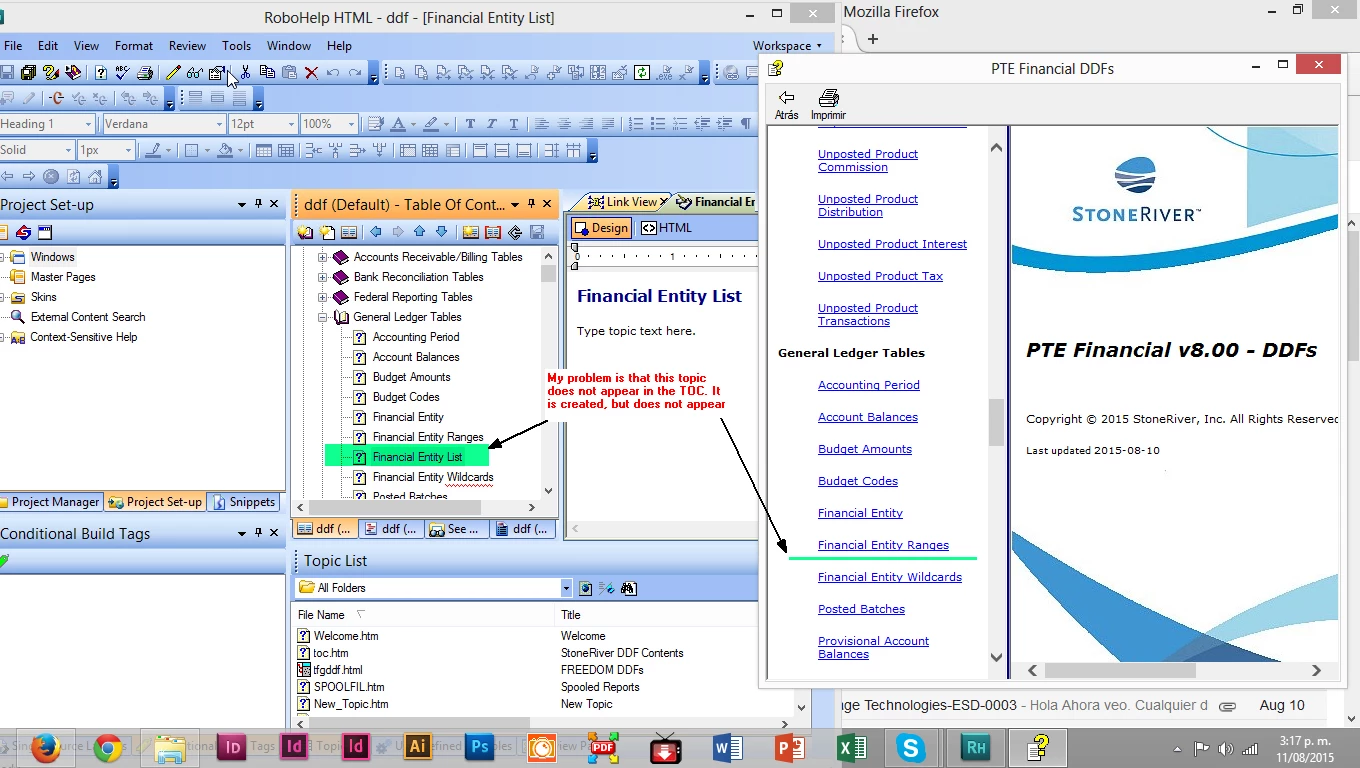Click the Move Up arrow in TOC toolbar

coord(419,232)
